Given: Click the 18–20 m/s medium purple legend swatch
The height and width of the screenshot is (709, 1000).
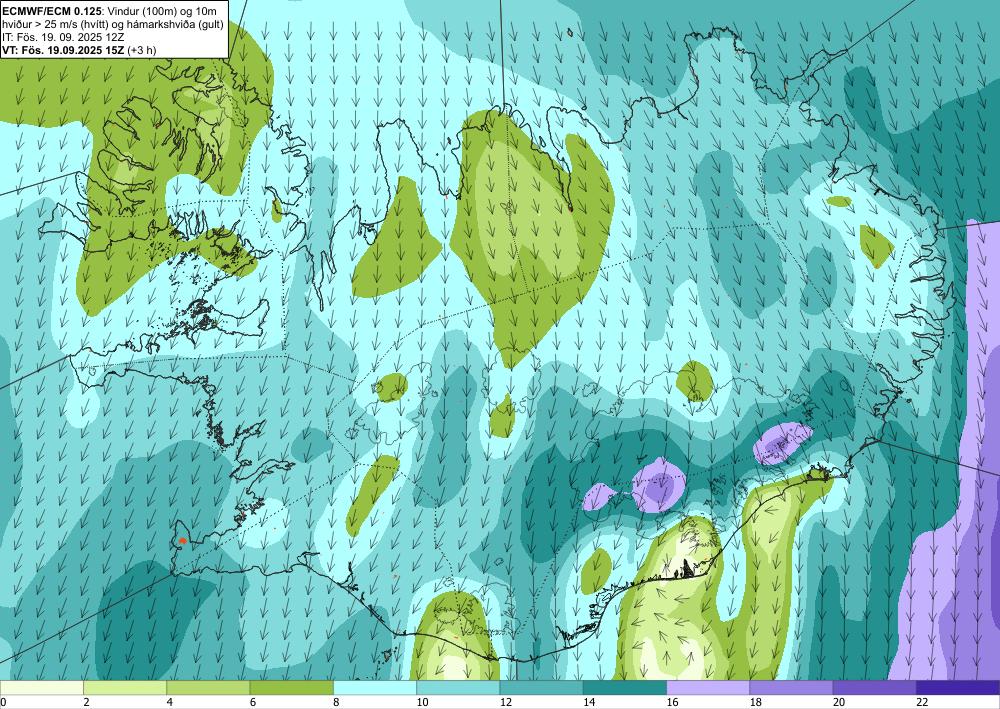Looking at the screenshot, I should tap(791, 688).
